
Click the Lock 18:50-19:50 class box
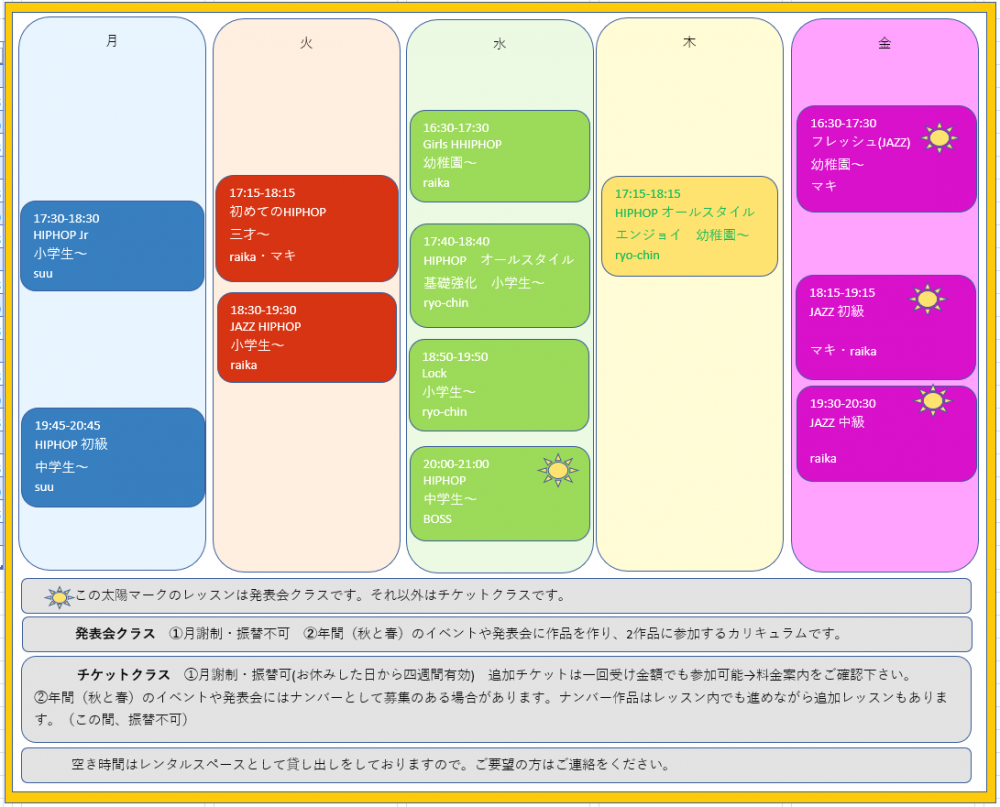point(499,385)
